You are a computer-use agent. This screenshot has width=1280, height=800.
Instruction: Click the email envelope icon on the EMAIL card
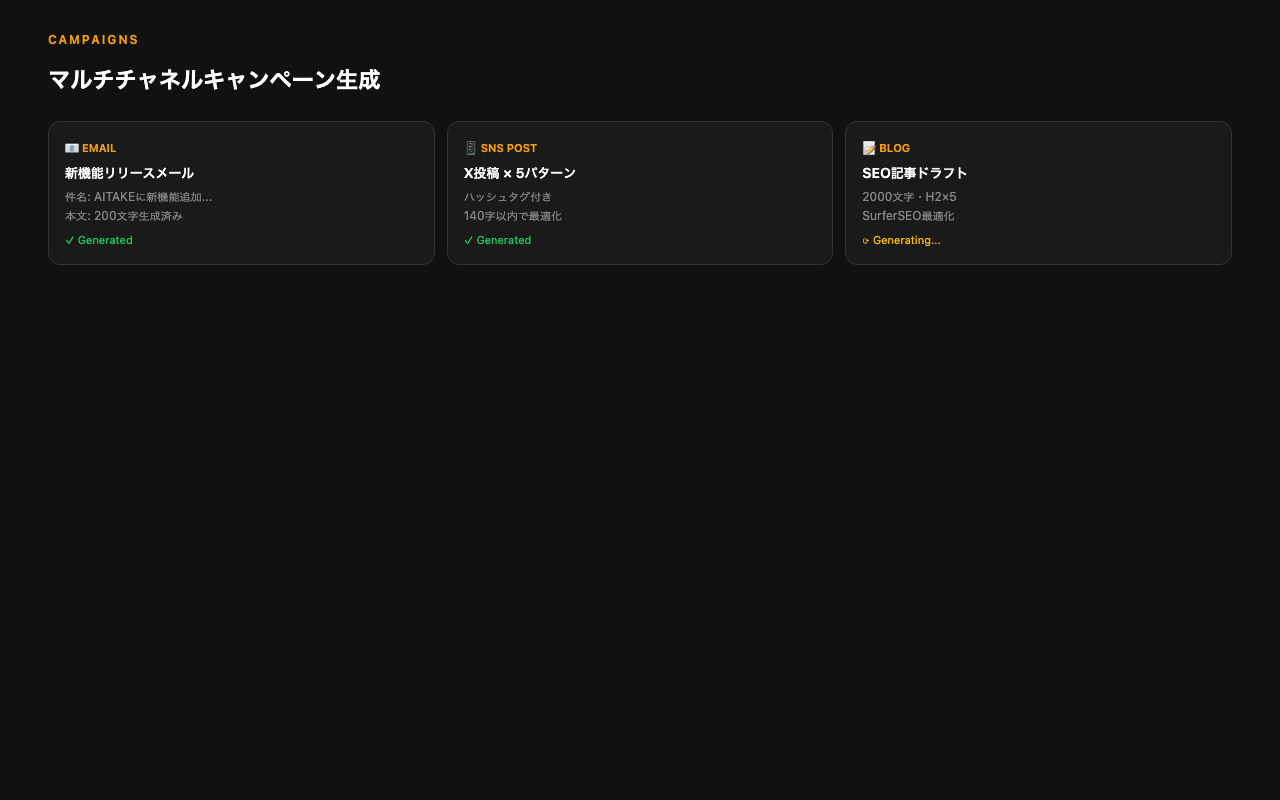point(71,147)
